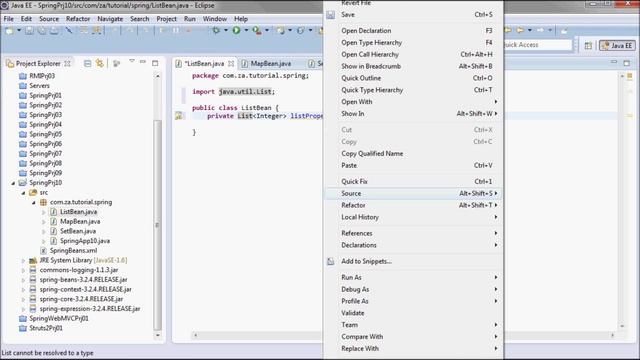Viewport: 640px width, 360px height.
Task: Click the Debug bug icon in the toolbar
Action: tap(216, 31)
